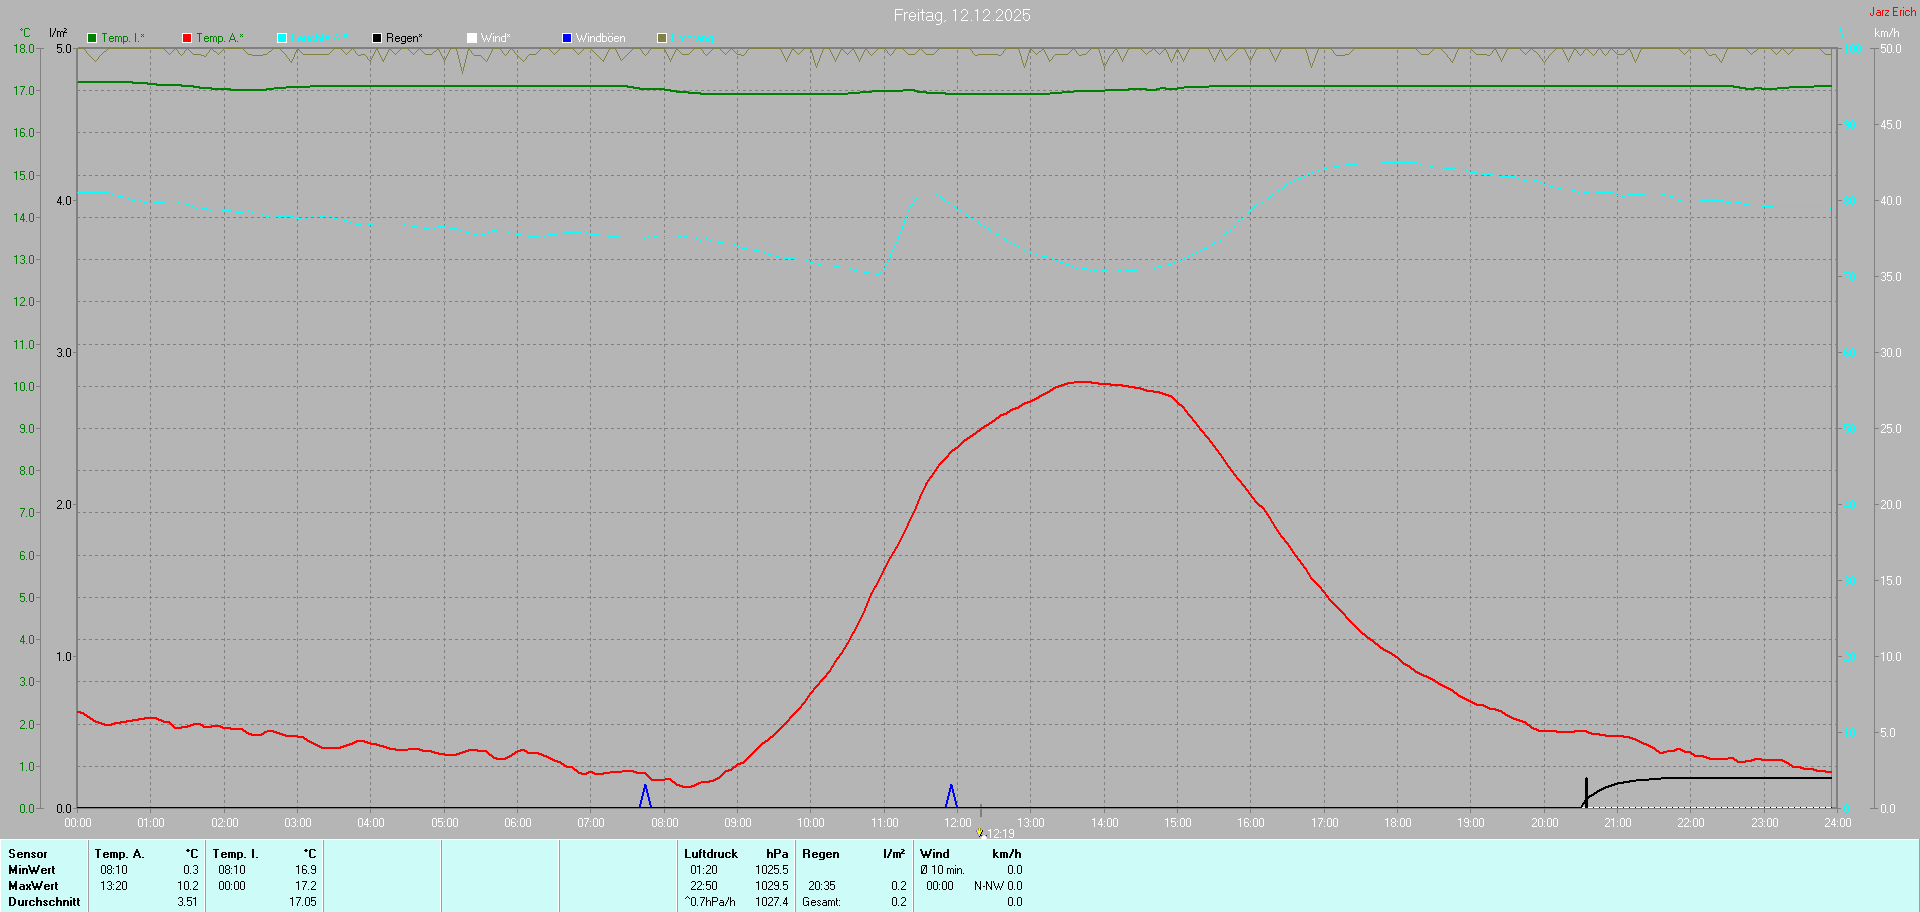Click the Regen header in the bottom table
1920x912 pixels.
pyautogui.click(x=820, y=854)
